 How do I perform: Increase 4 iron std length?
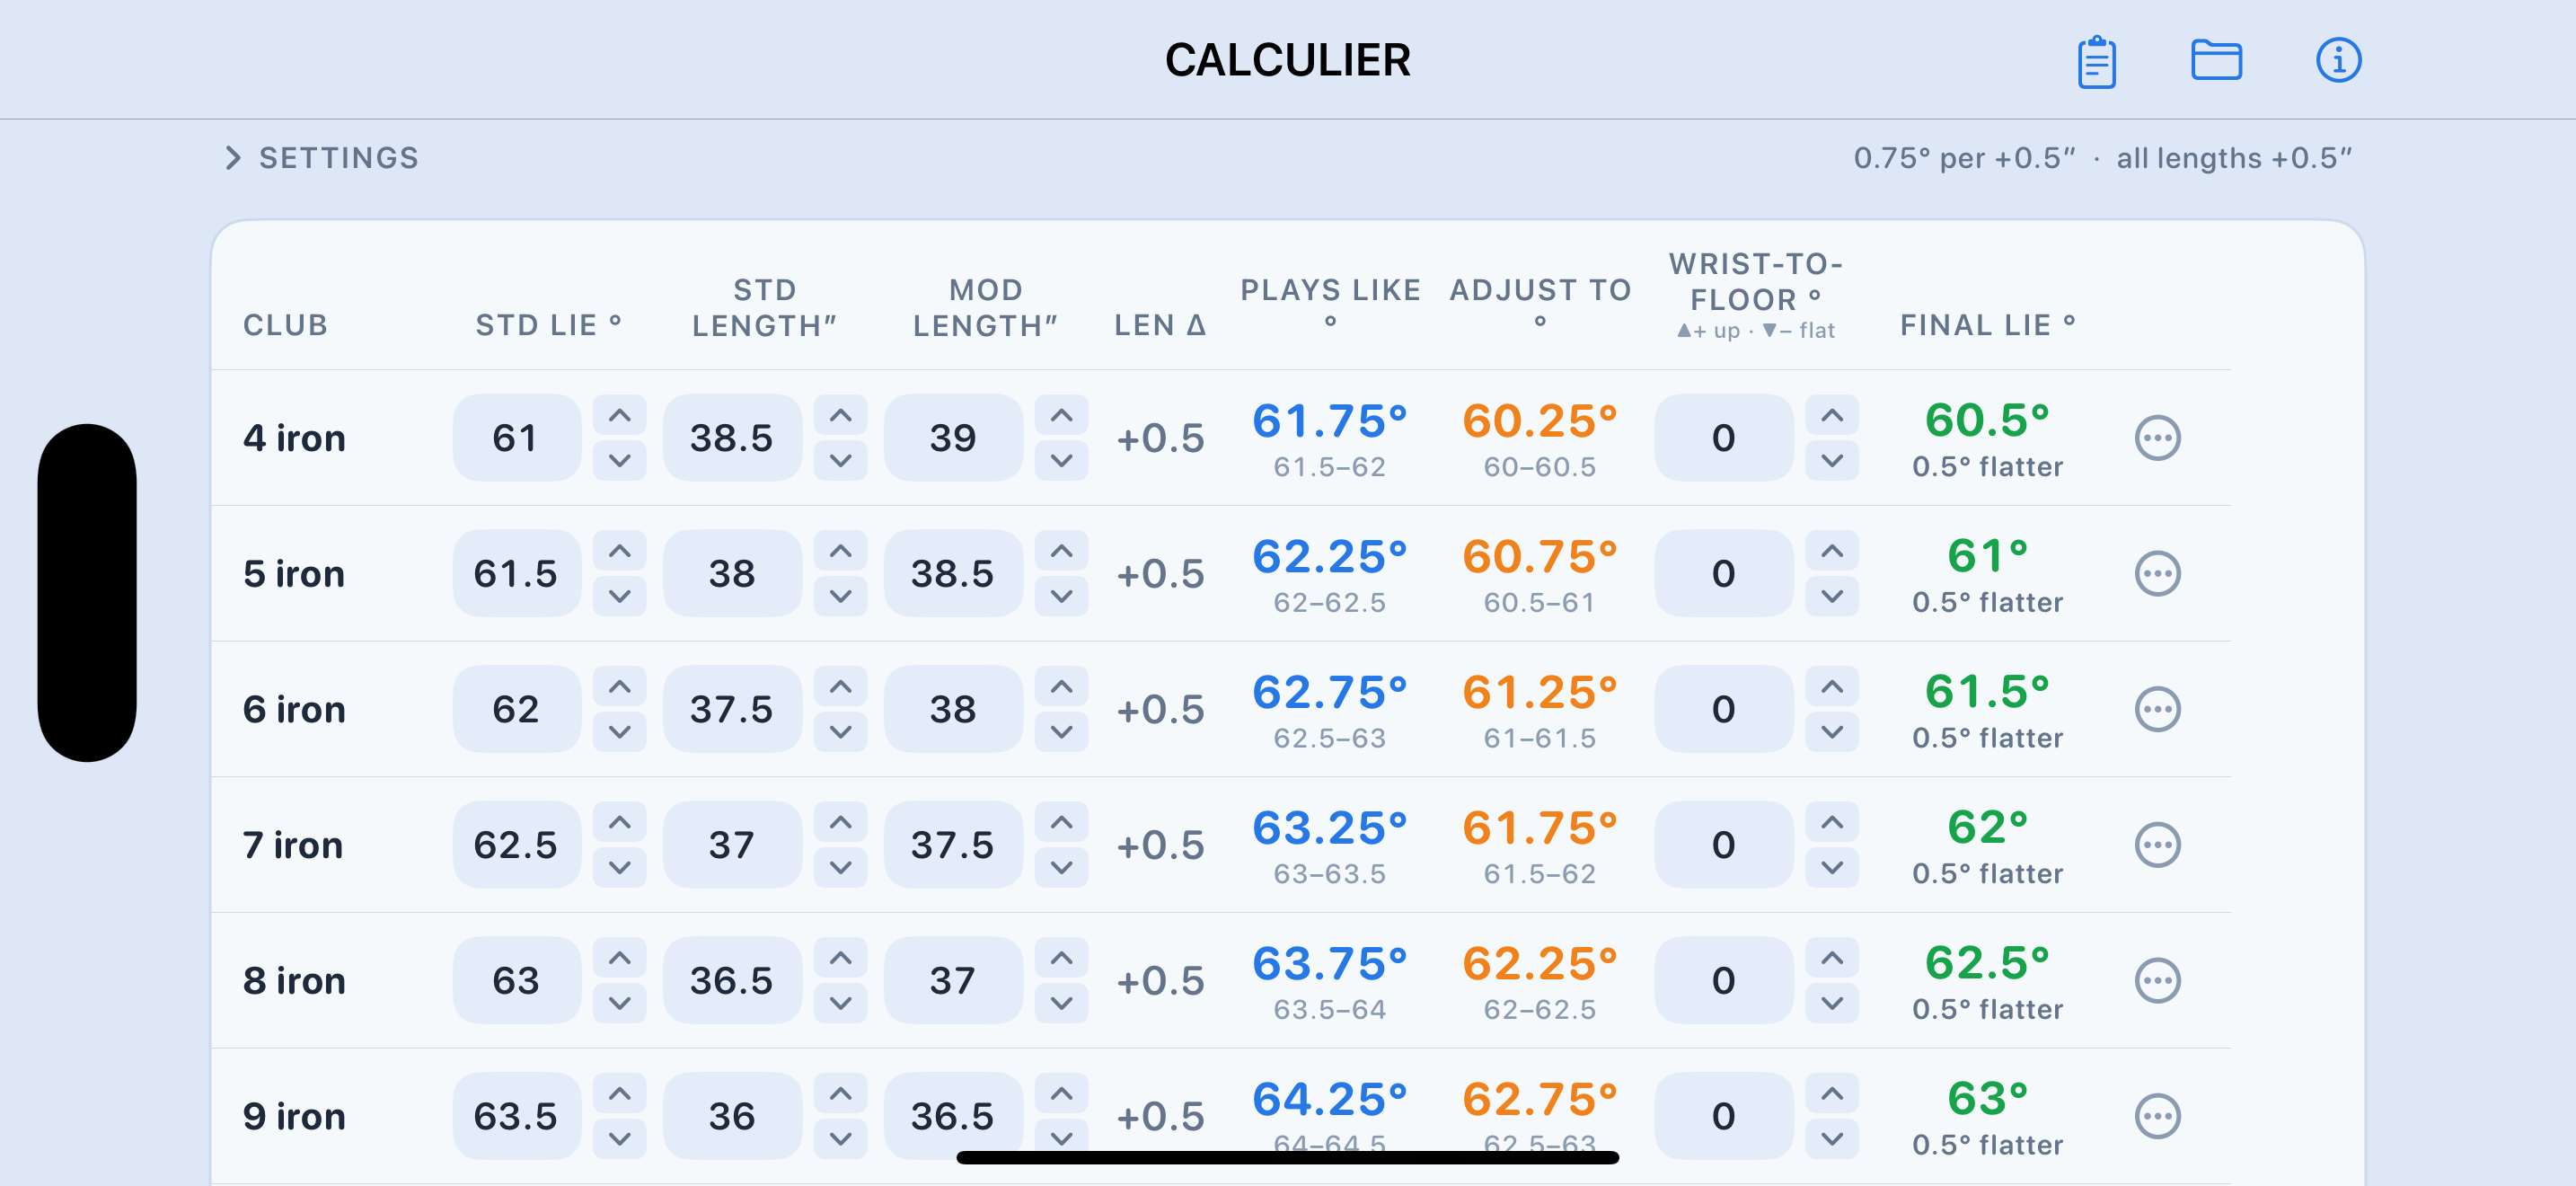click(x=841, y=415)
